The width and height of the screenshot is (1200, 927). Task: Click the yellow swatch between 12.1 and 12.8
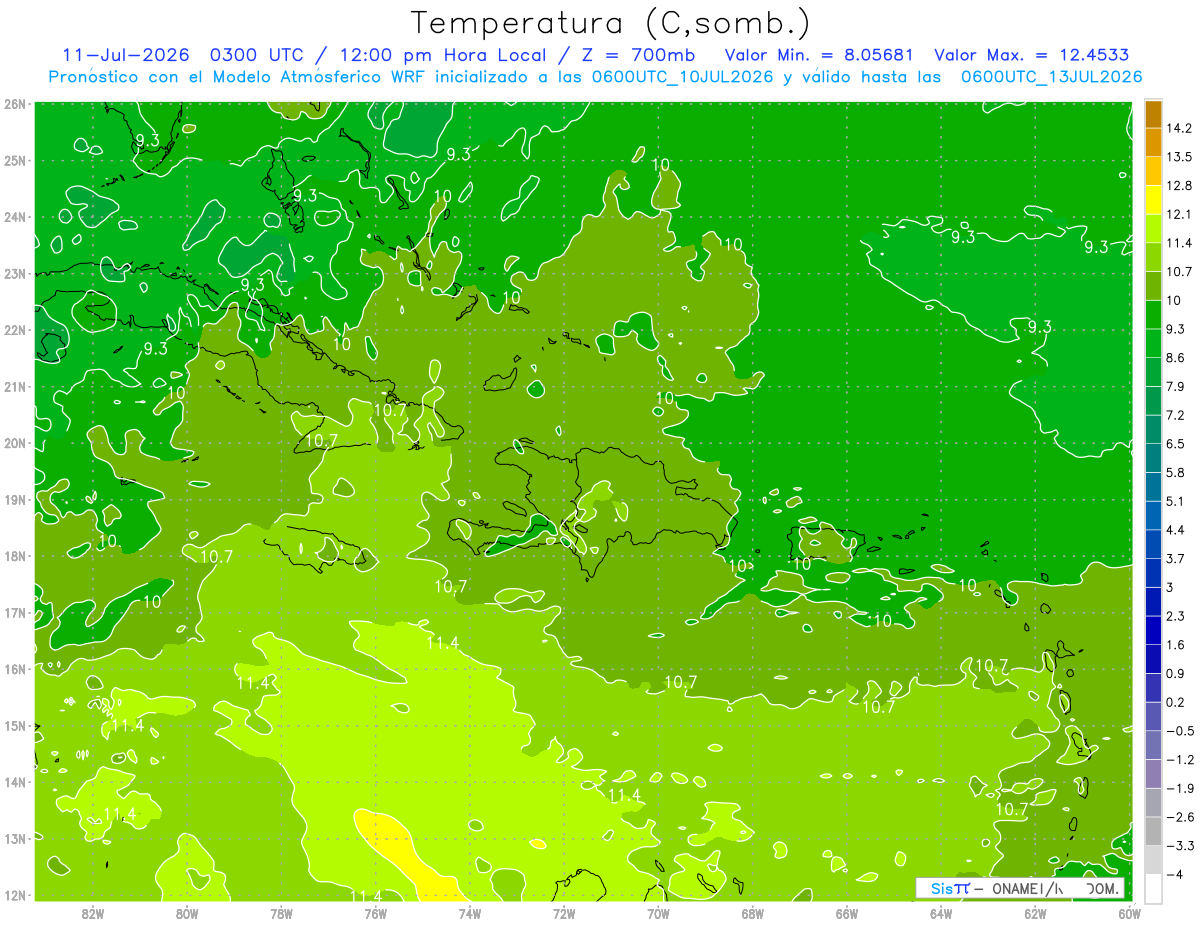coord(1153,200)
